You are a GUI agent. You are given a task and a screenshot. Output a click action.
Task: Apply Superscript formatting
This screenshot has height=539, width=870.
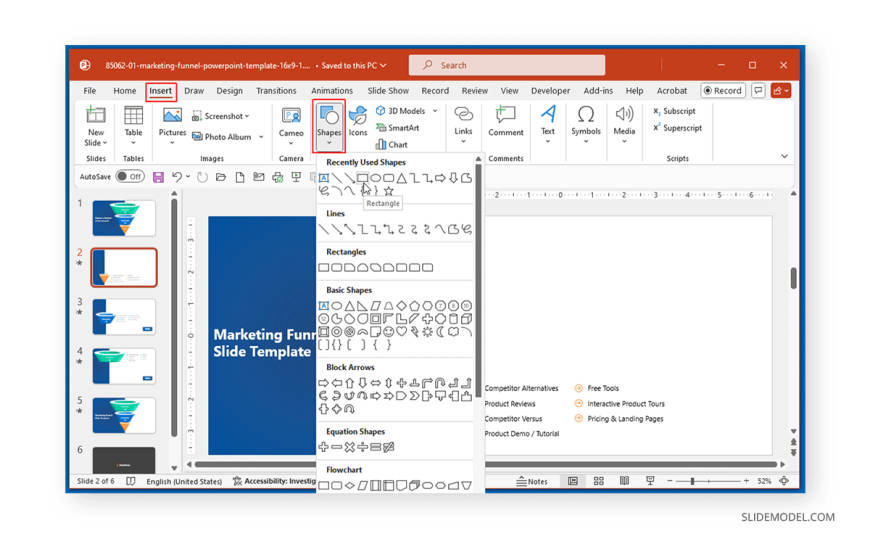[677, 128]
